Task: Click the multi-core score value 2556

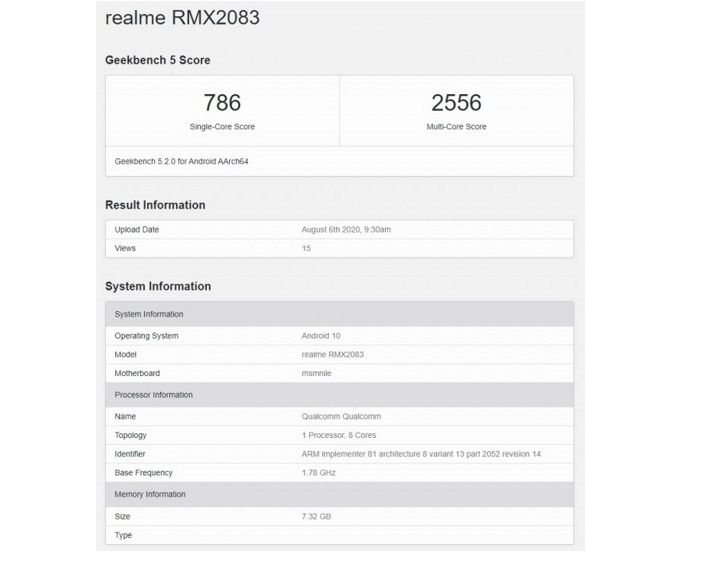Action: tap(456, 102)
